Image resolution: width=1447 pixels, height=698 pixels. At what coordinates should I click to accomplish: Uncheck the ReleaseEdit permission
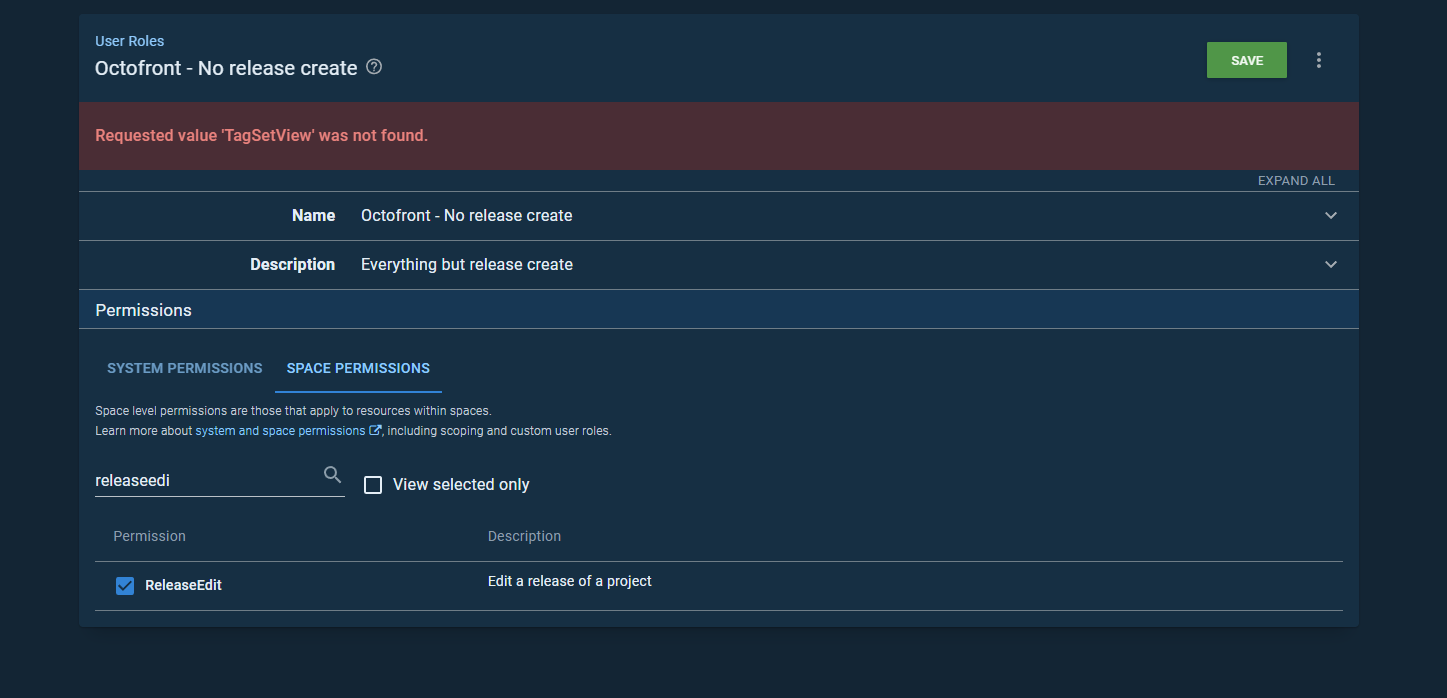point(124,585)
